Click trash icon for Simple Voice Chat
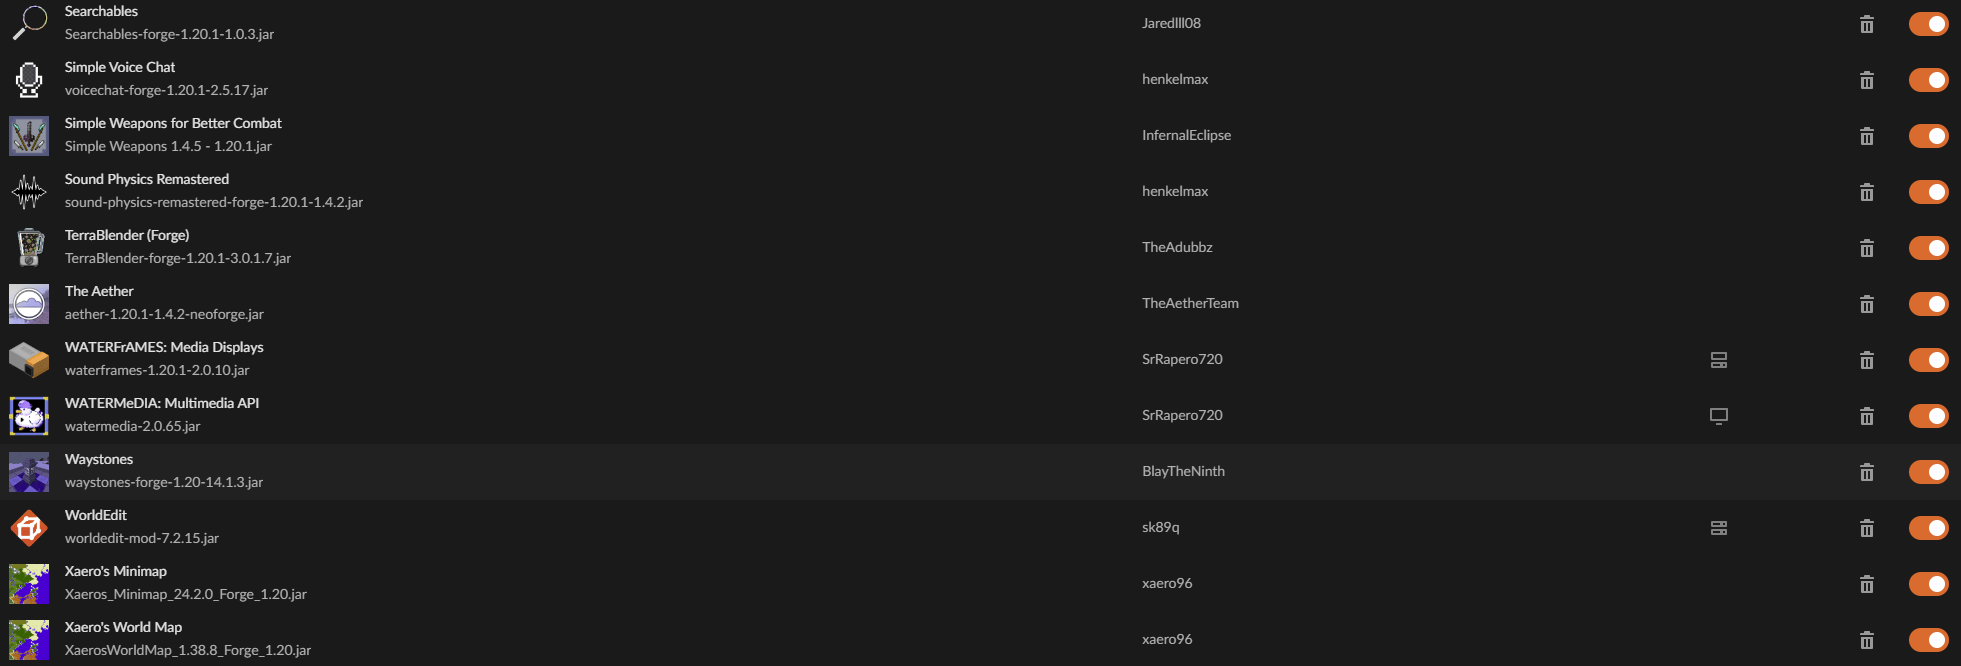 pos(1866,80)
